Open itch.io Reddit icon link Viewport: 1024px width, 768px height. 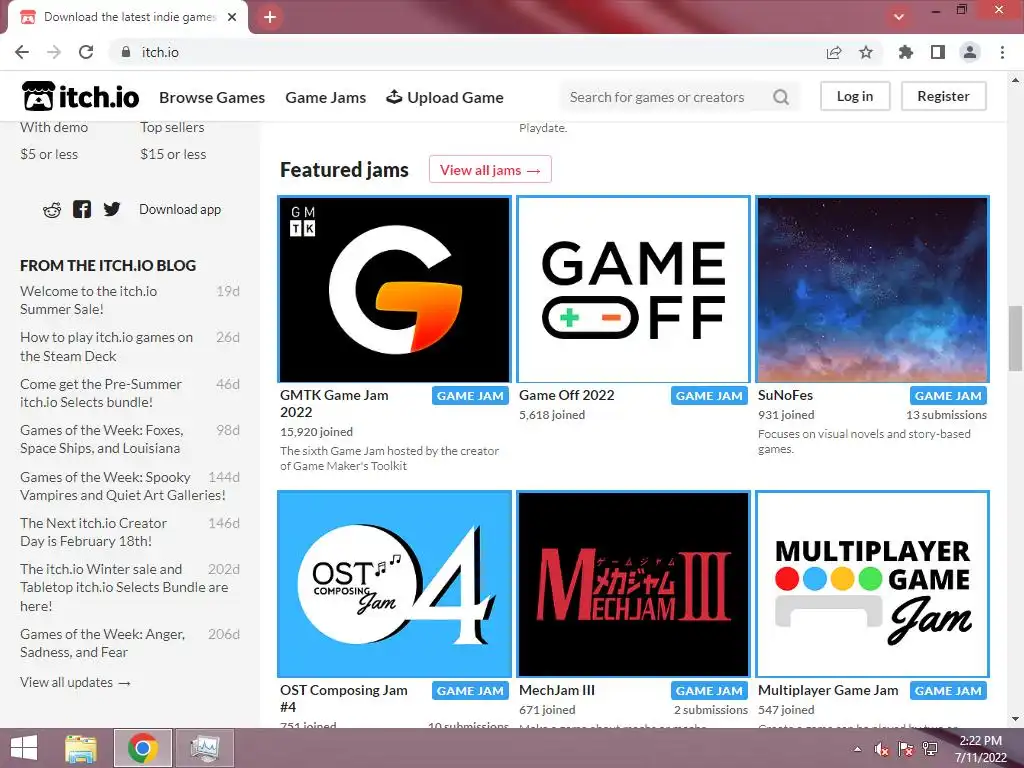tap(52, 210)
